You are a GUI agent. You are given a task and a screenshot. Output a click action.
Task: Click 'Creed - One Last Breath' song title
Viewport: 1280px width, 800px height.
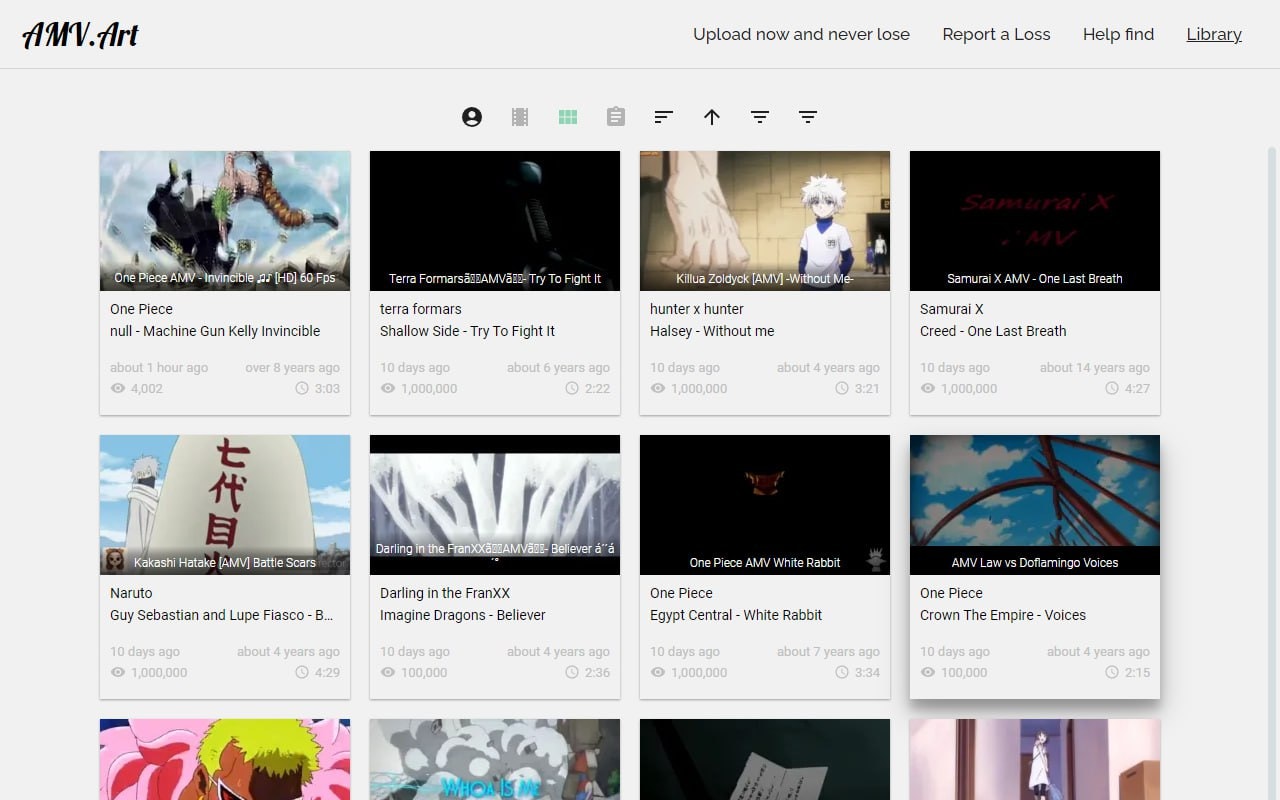tap(993, 331)
